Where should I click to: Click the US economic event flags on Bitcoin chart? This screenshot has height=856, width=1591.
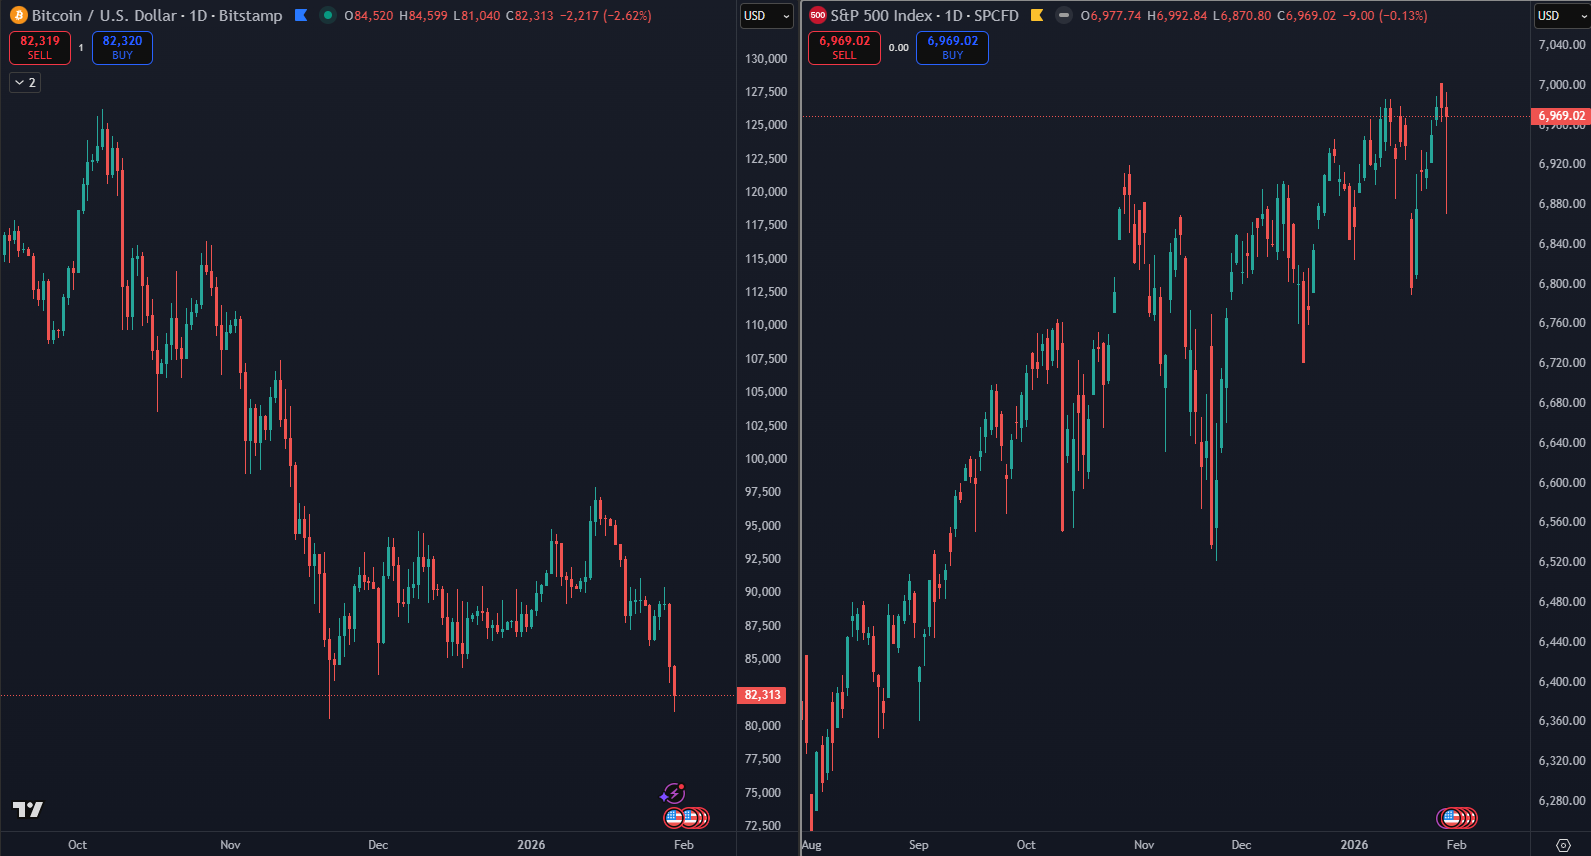tap(687, 818)
